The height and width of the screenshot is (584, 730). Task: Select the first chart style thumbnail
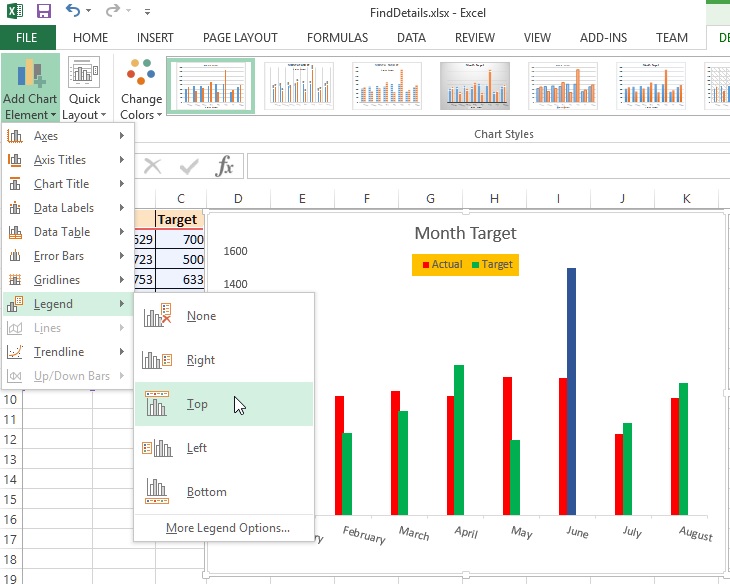[x=210, y=85]
